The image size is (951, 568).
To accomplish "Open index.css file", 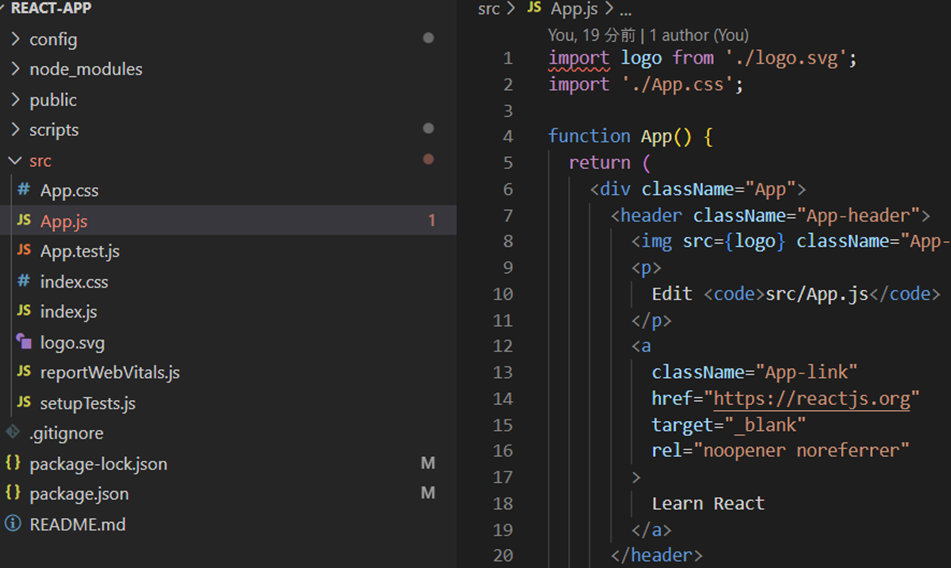I will (x=74, y=282).
